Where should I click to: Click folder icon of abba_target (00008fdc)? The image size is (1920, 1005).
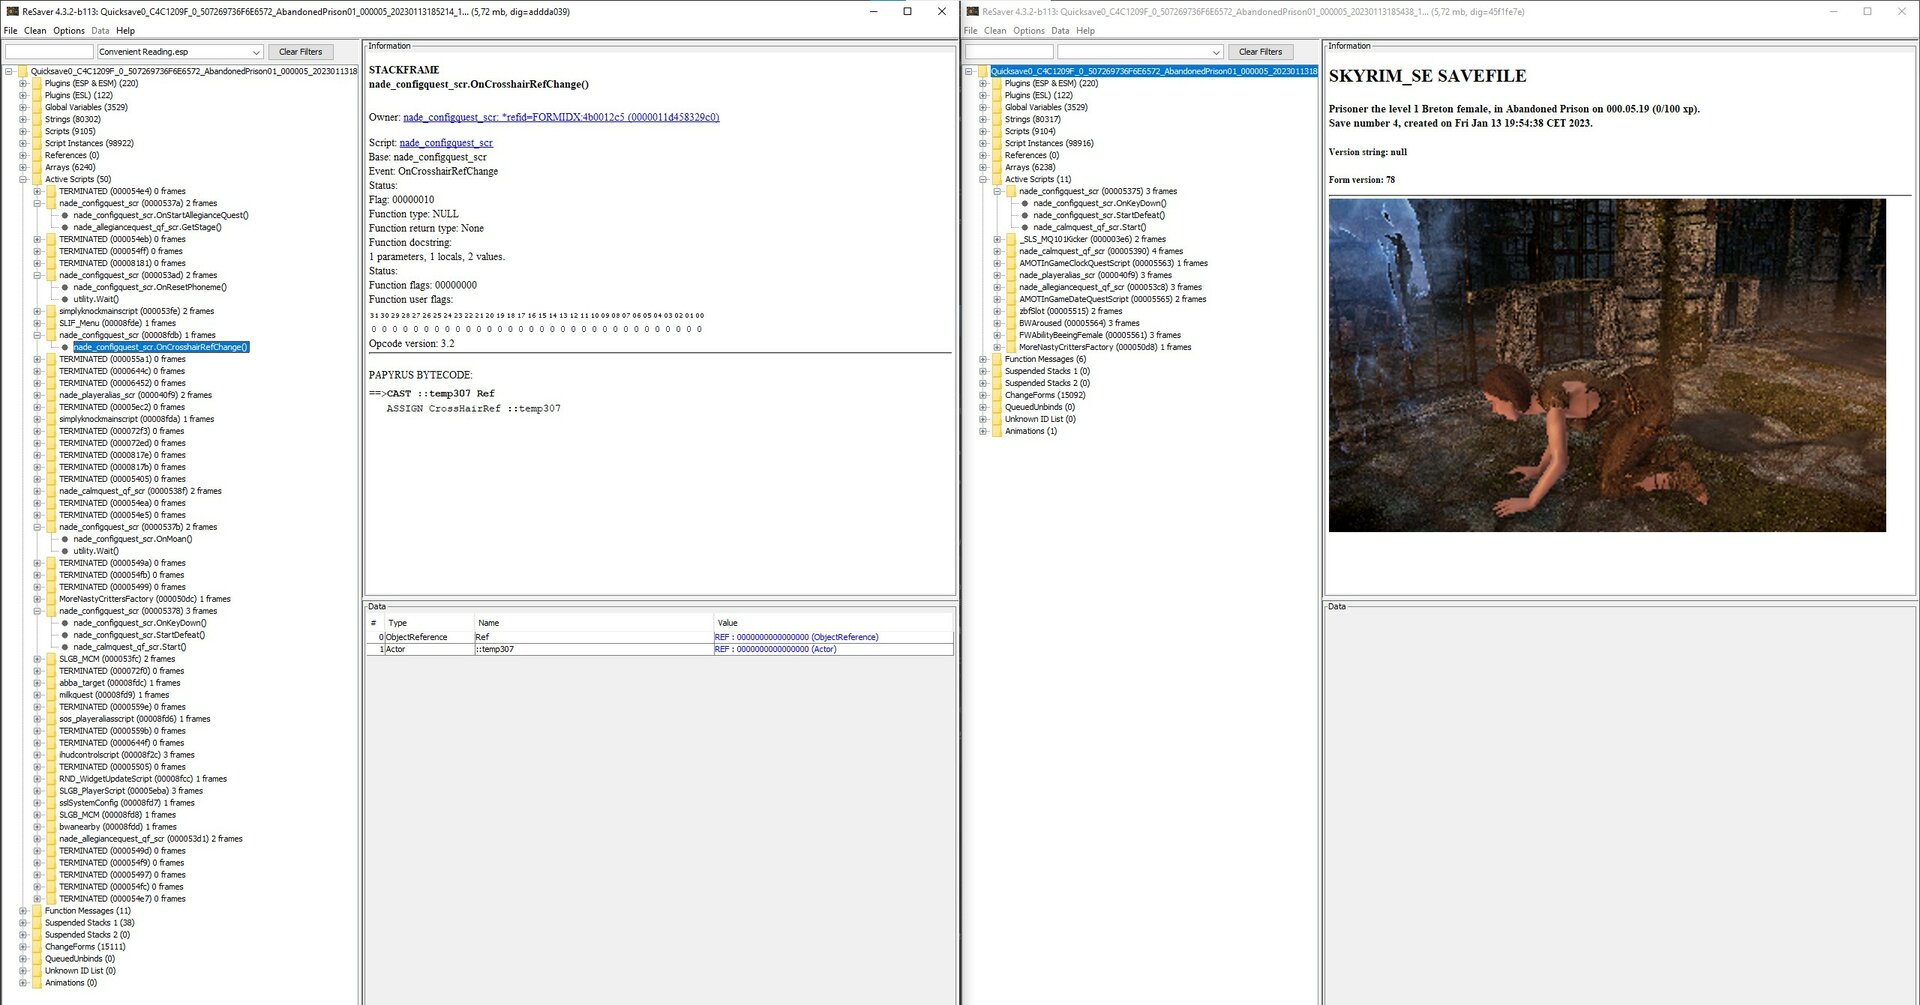[50, 683]
